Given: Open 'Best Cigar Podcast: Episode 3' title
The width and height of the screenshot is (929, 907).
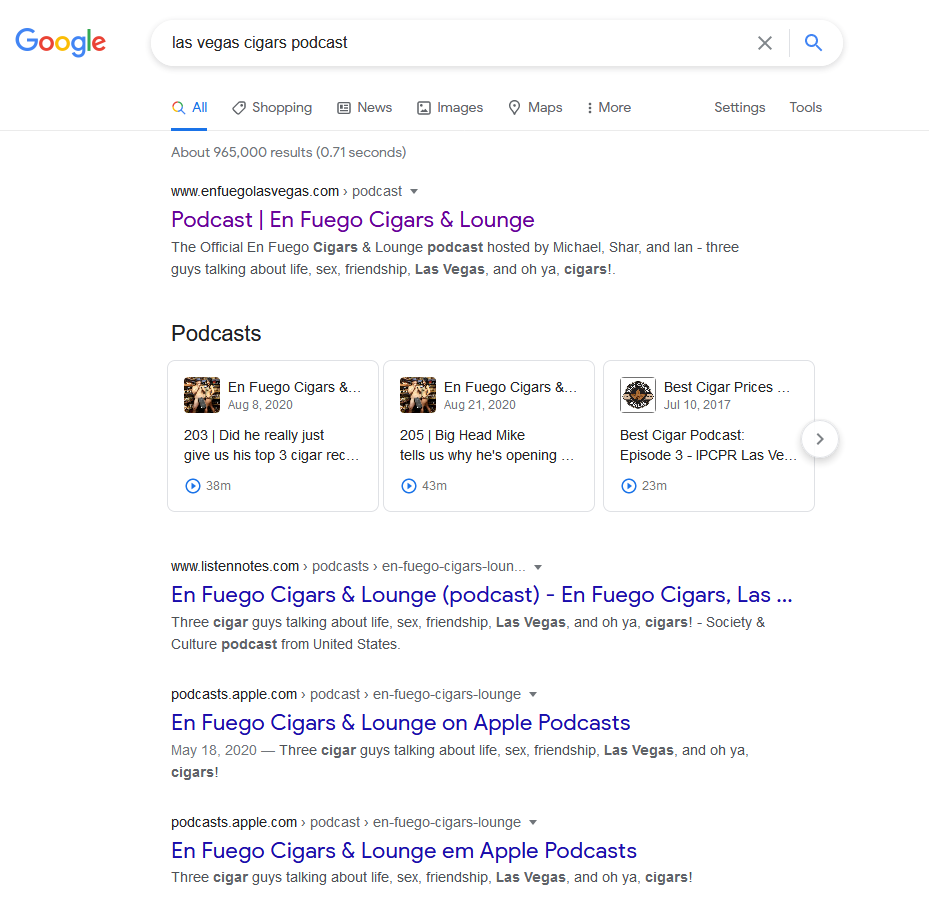Looking at the screenshot, I should 708,445.
